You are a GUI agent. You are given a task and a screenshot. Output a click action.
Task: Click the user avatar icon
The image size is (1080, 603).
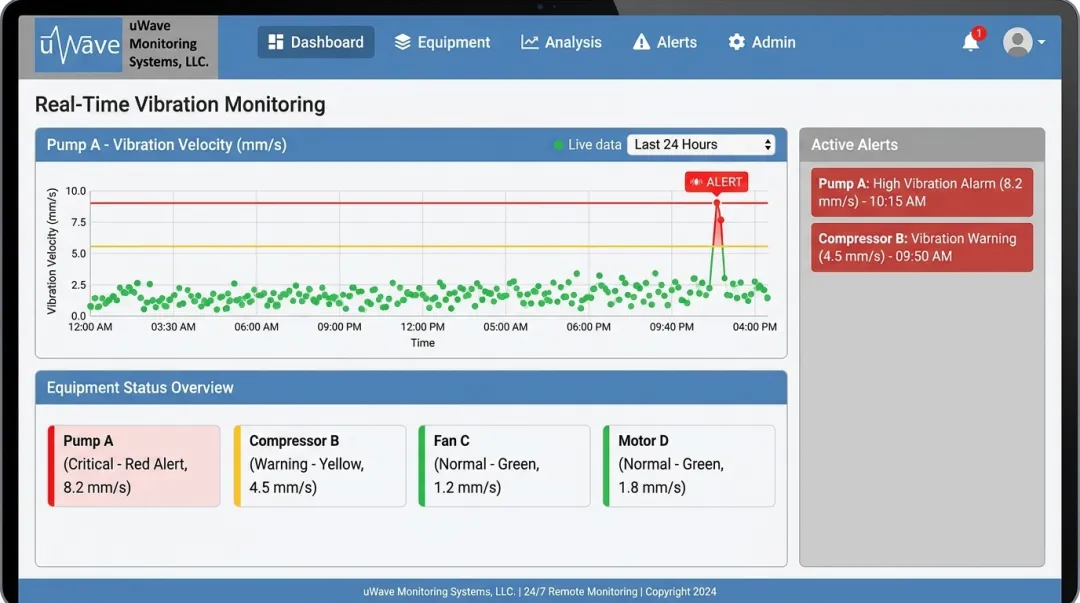click(1017, 42)
